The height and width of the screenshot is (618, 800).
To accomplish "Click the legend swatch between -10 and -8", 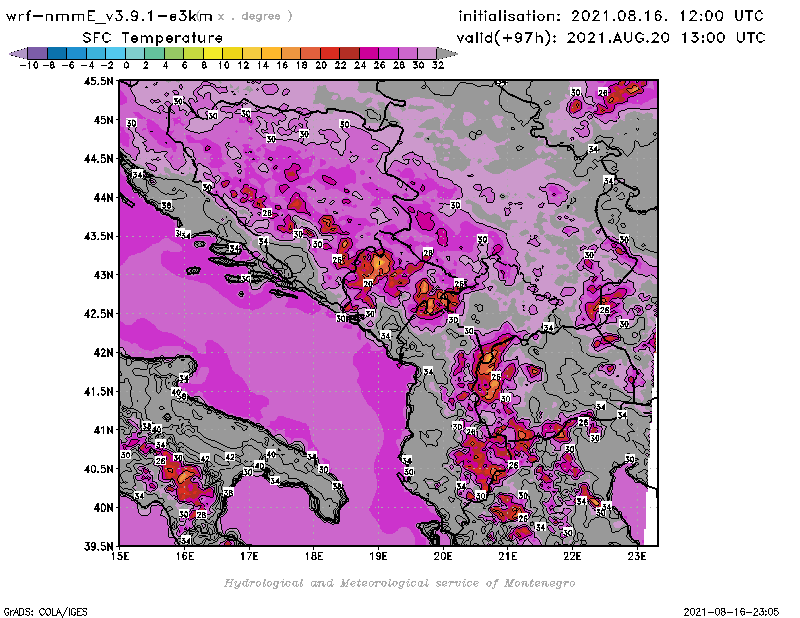I will (38, 53).
